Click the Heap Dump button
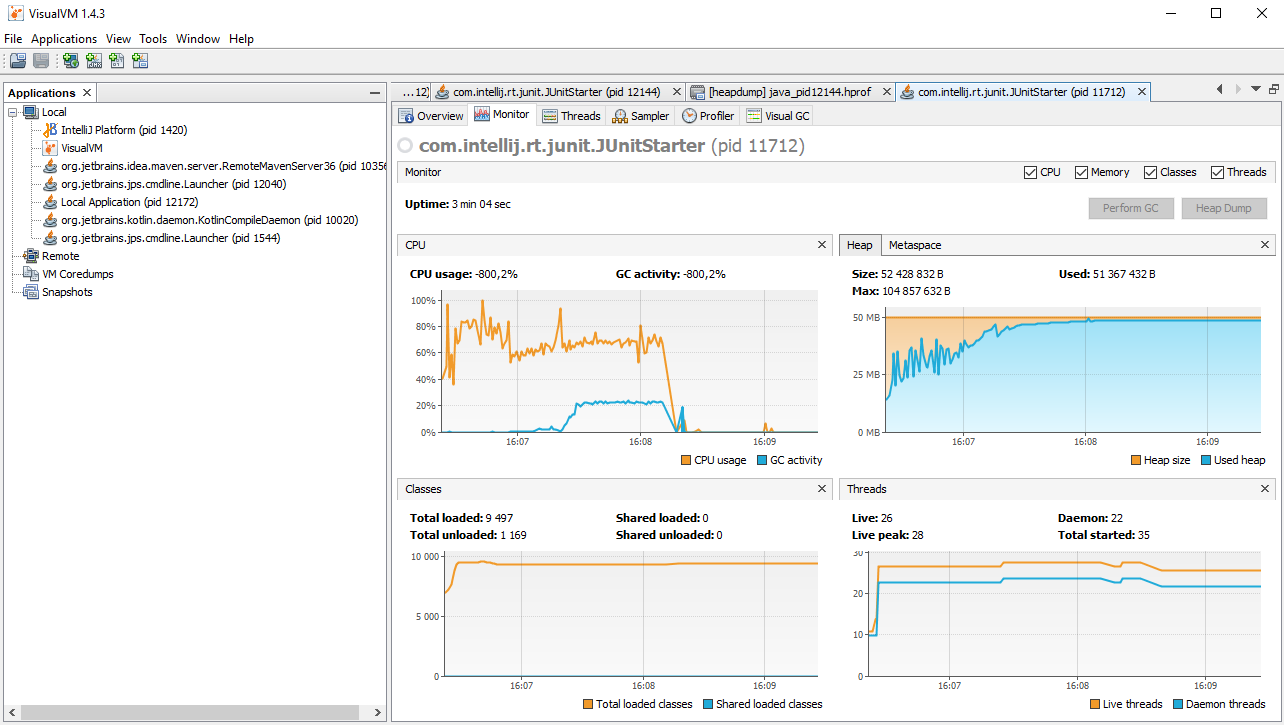Screen dimensions: 1284x725 pos(1224,208)
